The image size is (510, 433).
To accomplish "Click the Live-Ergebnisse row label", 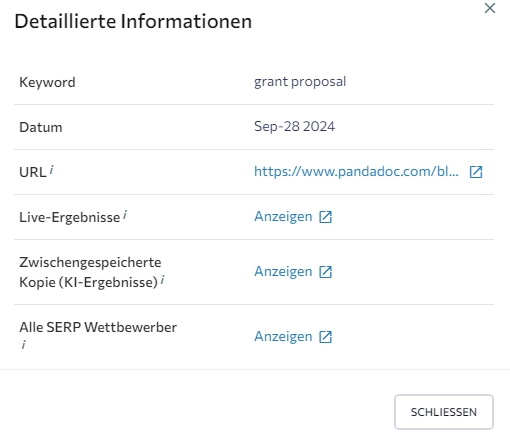I will [70, 217].
